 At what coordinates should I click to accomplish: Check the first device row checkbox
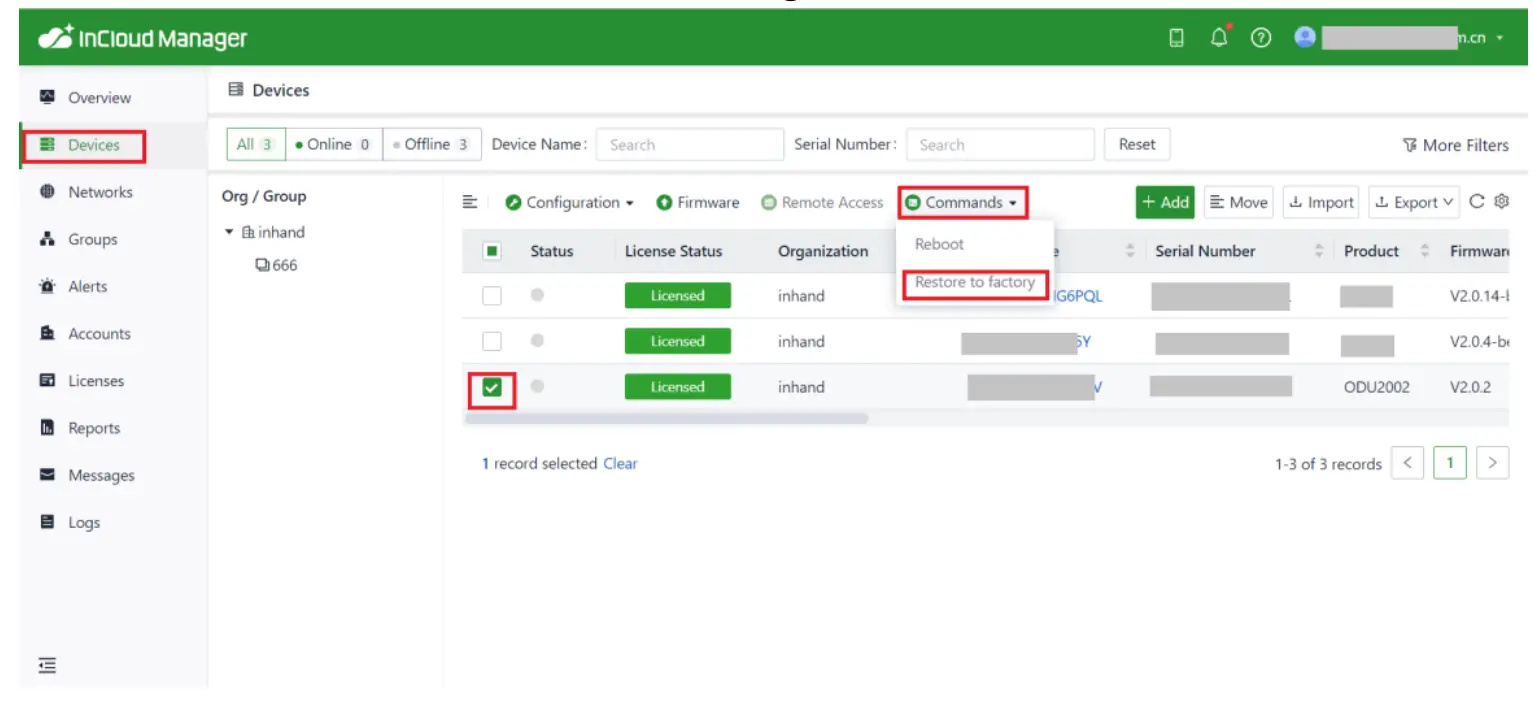click(x=492, y=296)
